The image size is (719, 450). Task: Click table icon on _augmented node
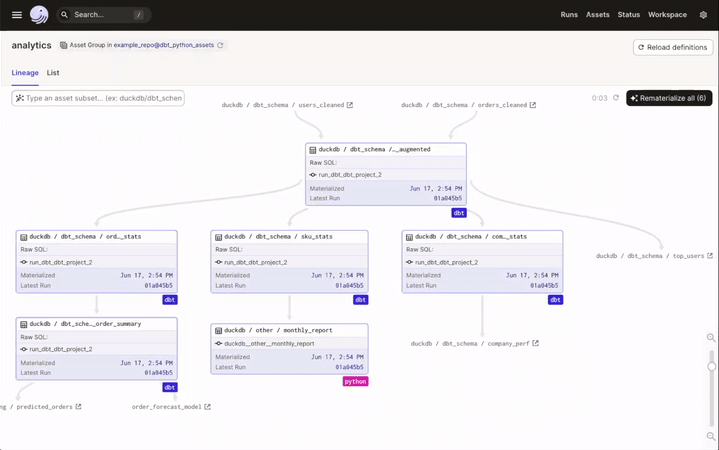click(x=313, y=150)
